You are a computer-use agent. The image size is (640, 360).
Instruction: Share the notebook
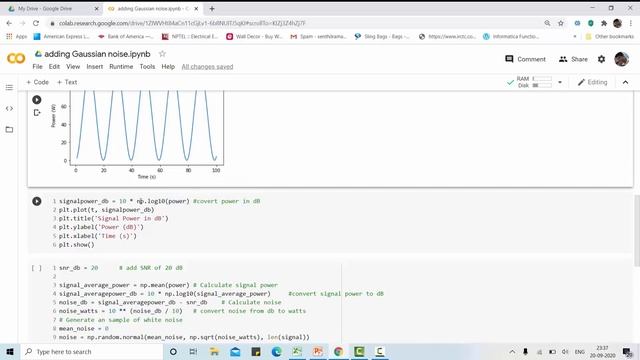coord(573,59)
